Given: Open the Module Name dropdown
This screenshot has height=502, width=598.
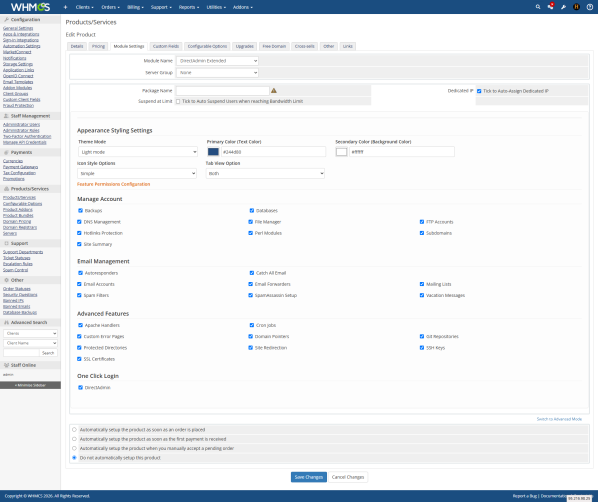Looking at the screenshot, I should coord(217,61).
